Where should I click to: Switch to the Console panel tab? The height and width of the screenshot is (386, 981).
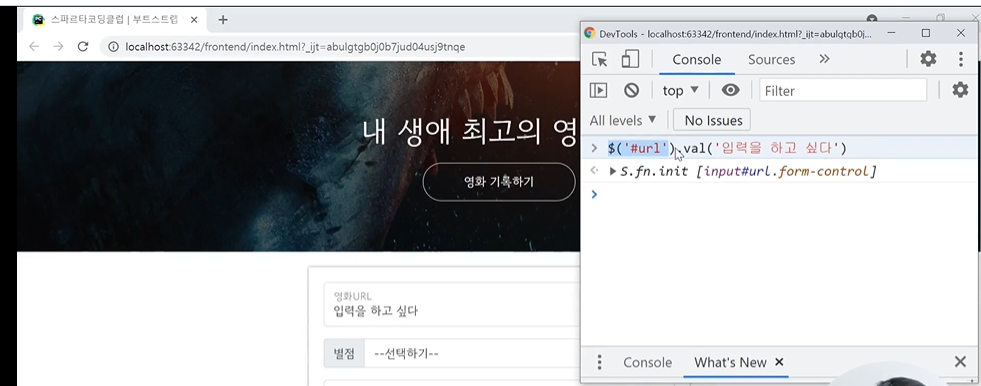pos(696,59)
